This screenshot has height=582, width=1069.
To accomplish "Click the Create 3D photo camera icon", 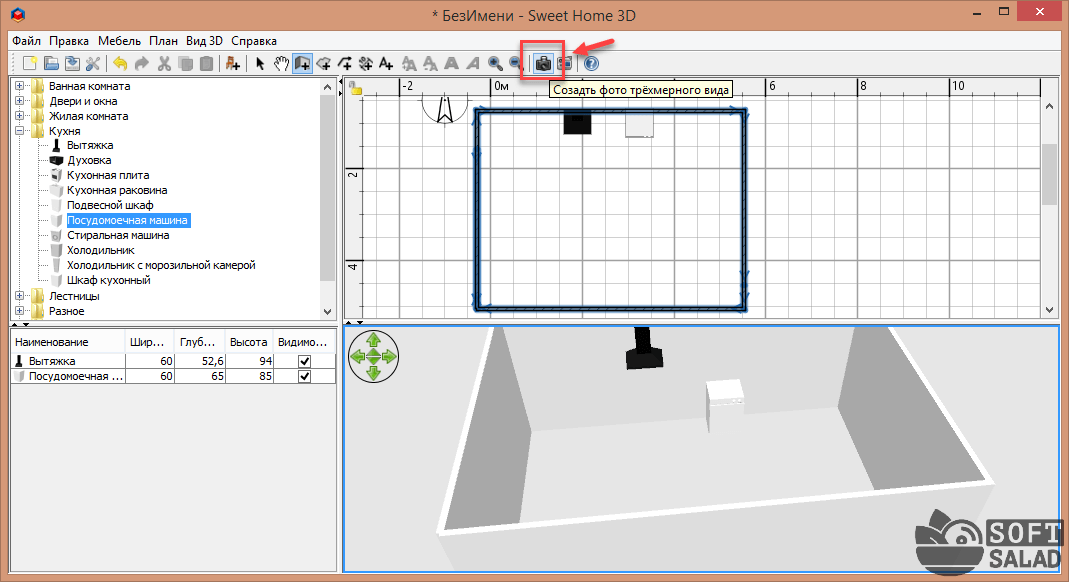I will [543, 63].
